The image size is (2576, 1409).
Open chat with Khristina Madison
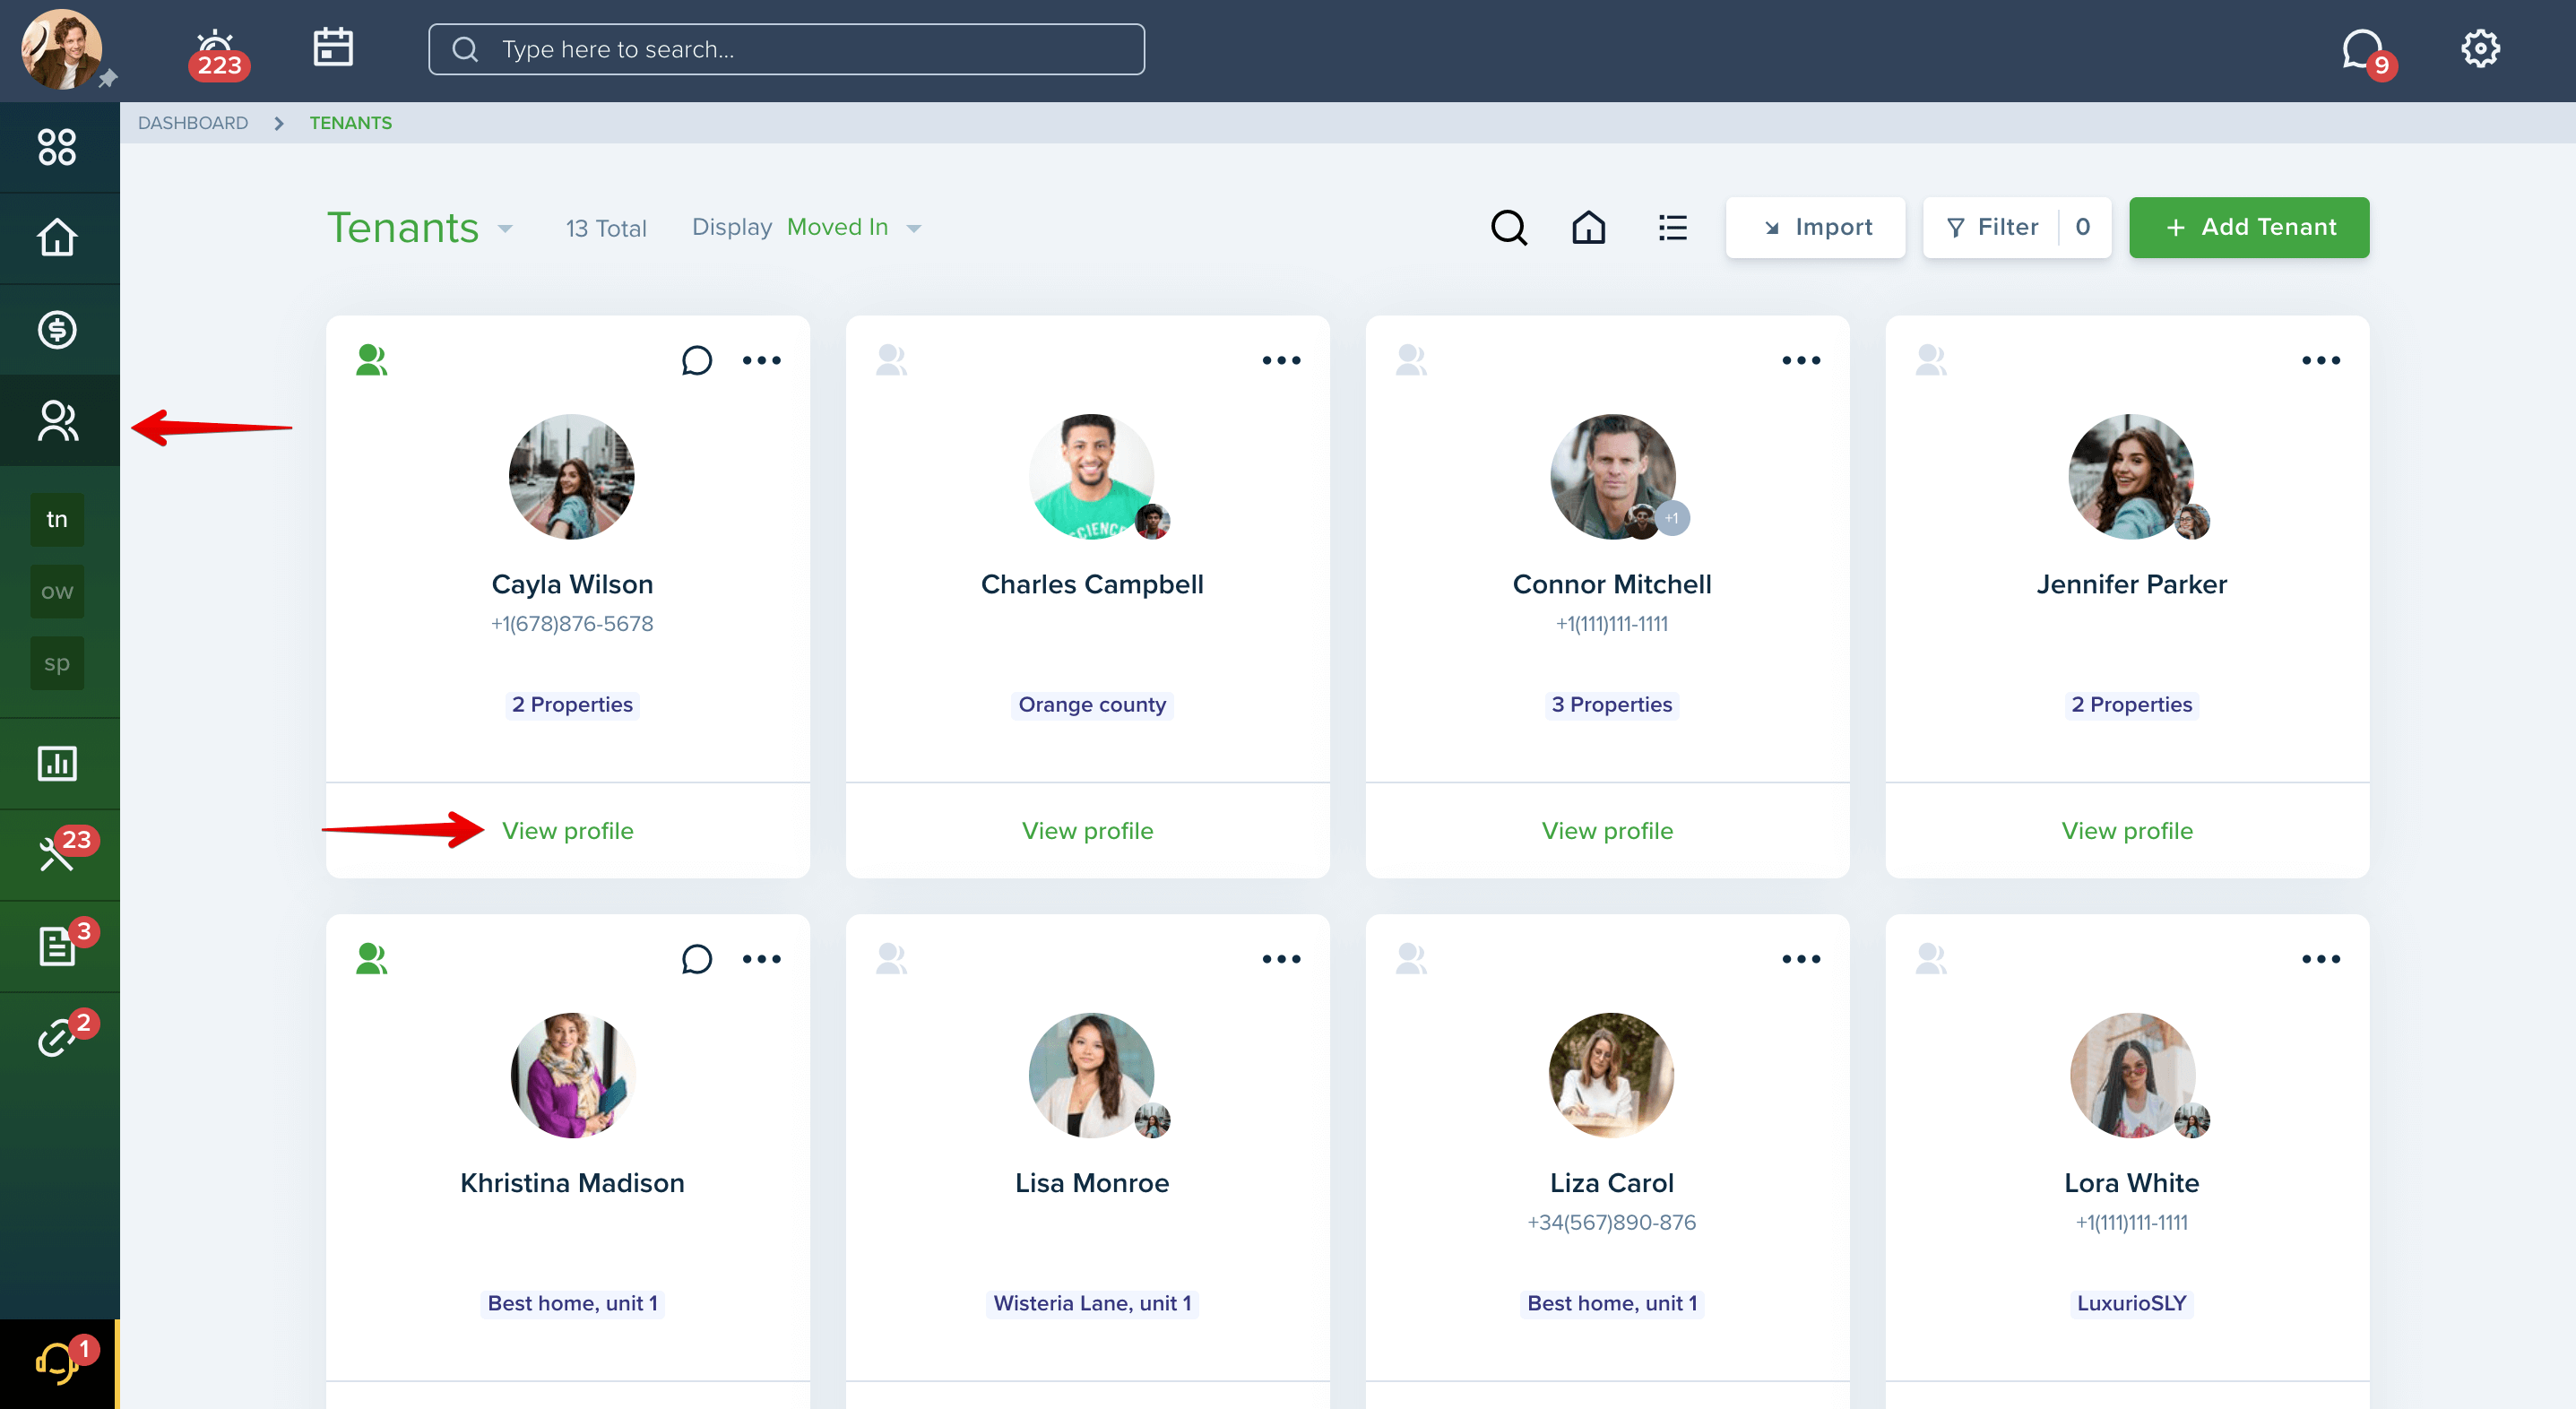697,959
